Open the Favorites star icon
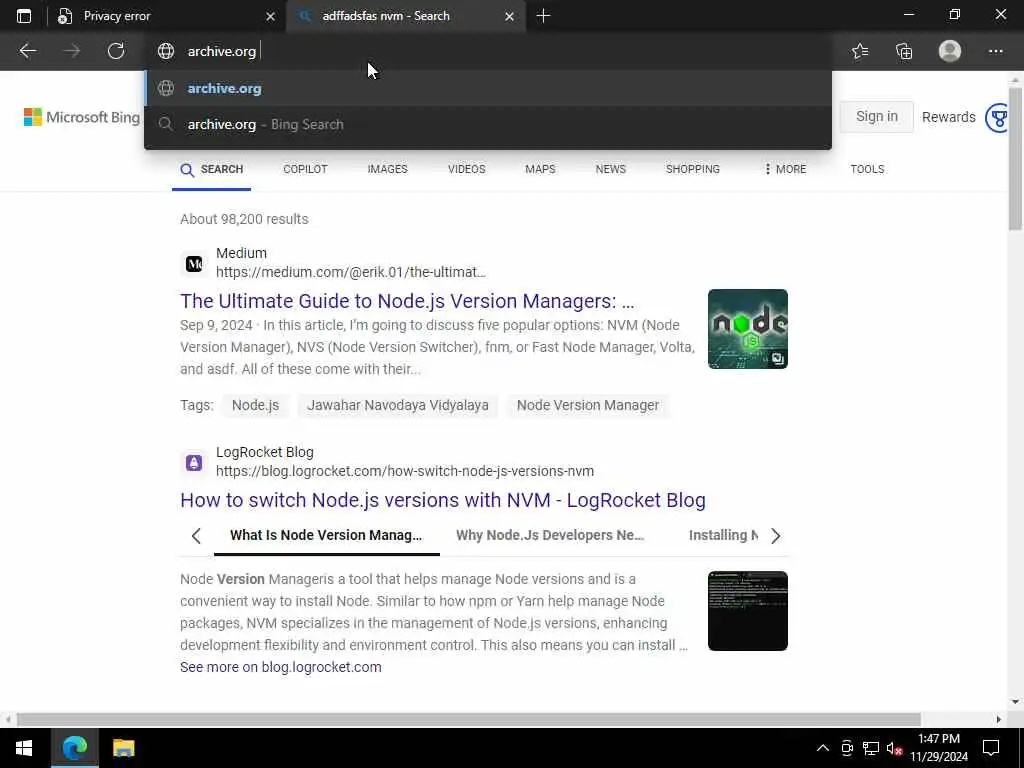1024x768 pixels. click(860, 51)
